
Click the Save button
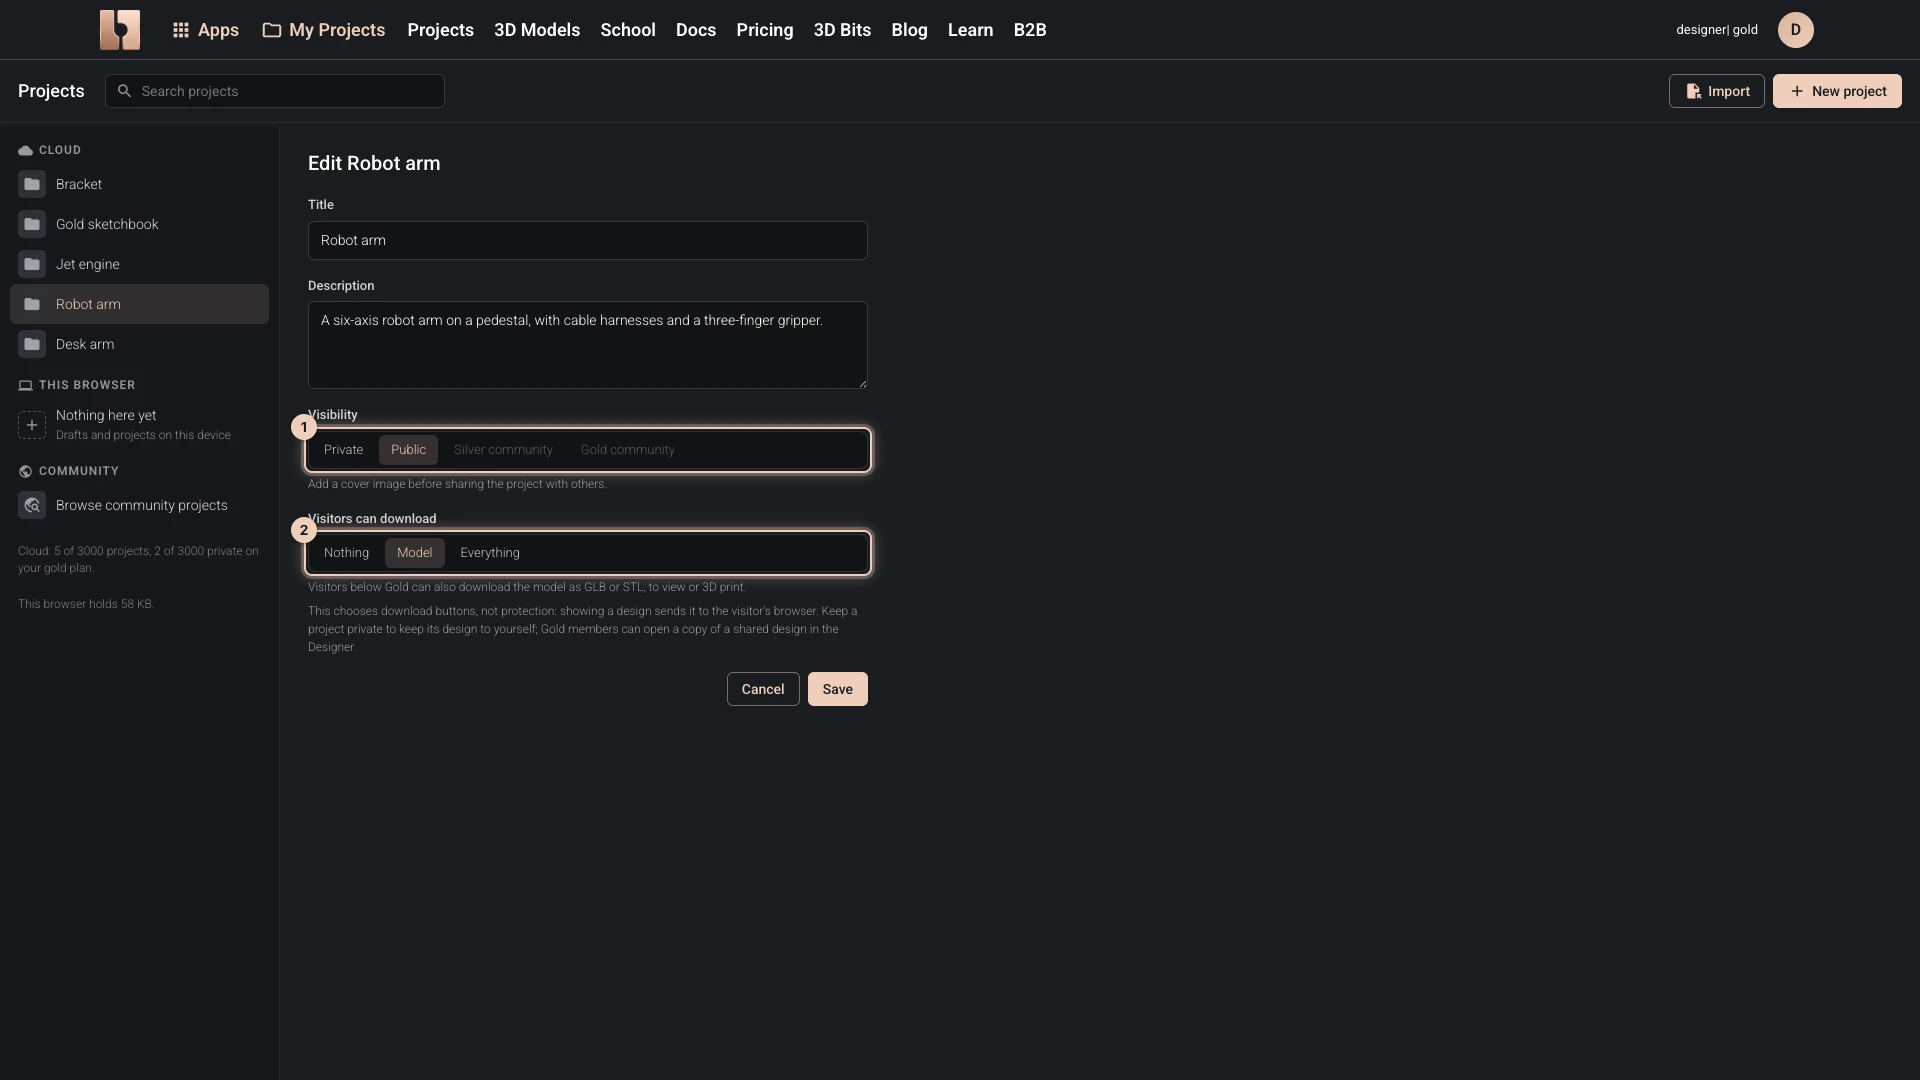coord(838,689)
